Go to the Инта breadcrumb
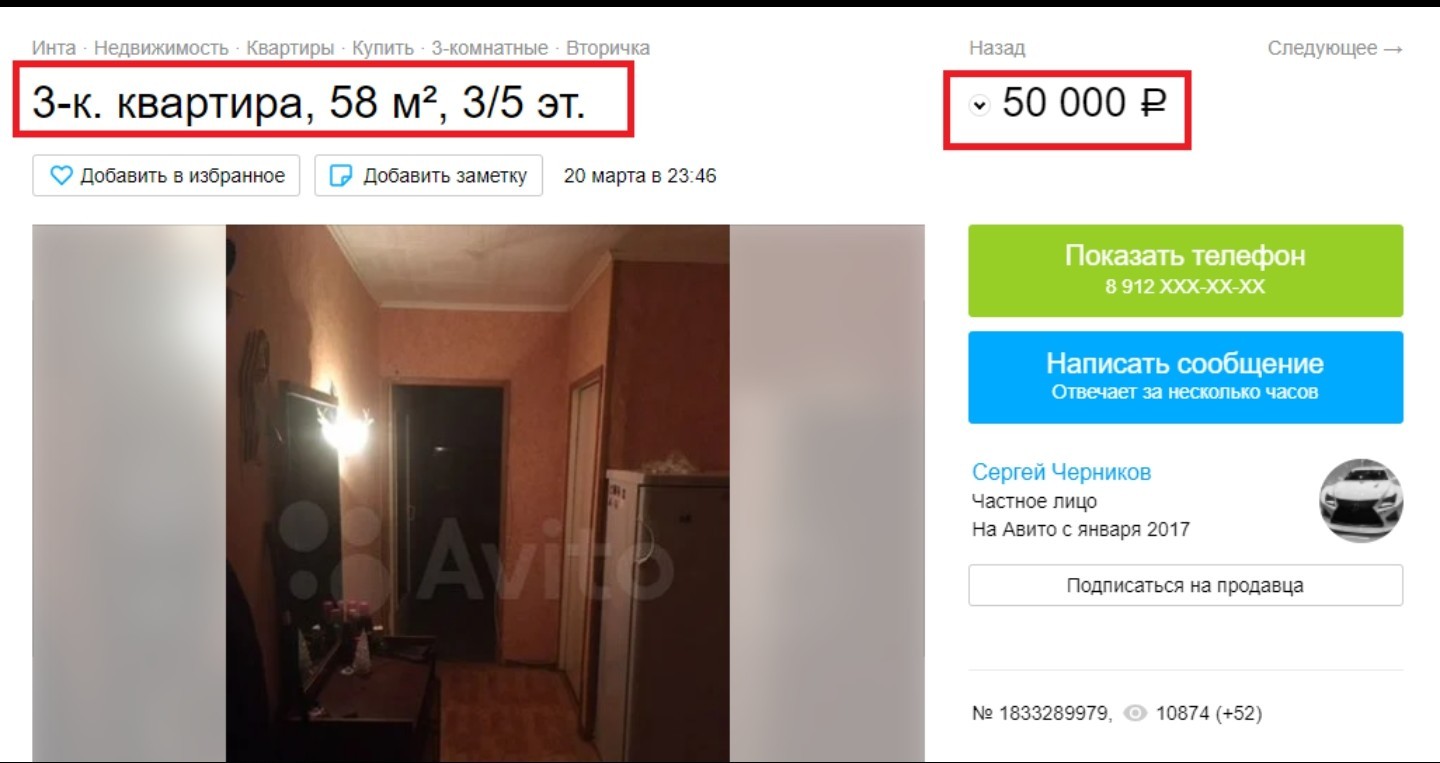Screen dimensions: 1440x763 [53, 48]
